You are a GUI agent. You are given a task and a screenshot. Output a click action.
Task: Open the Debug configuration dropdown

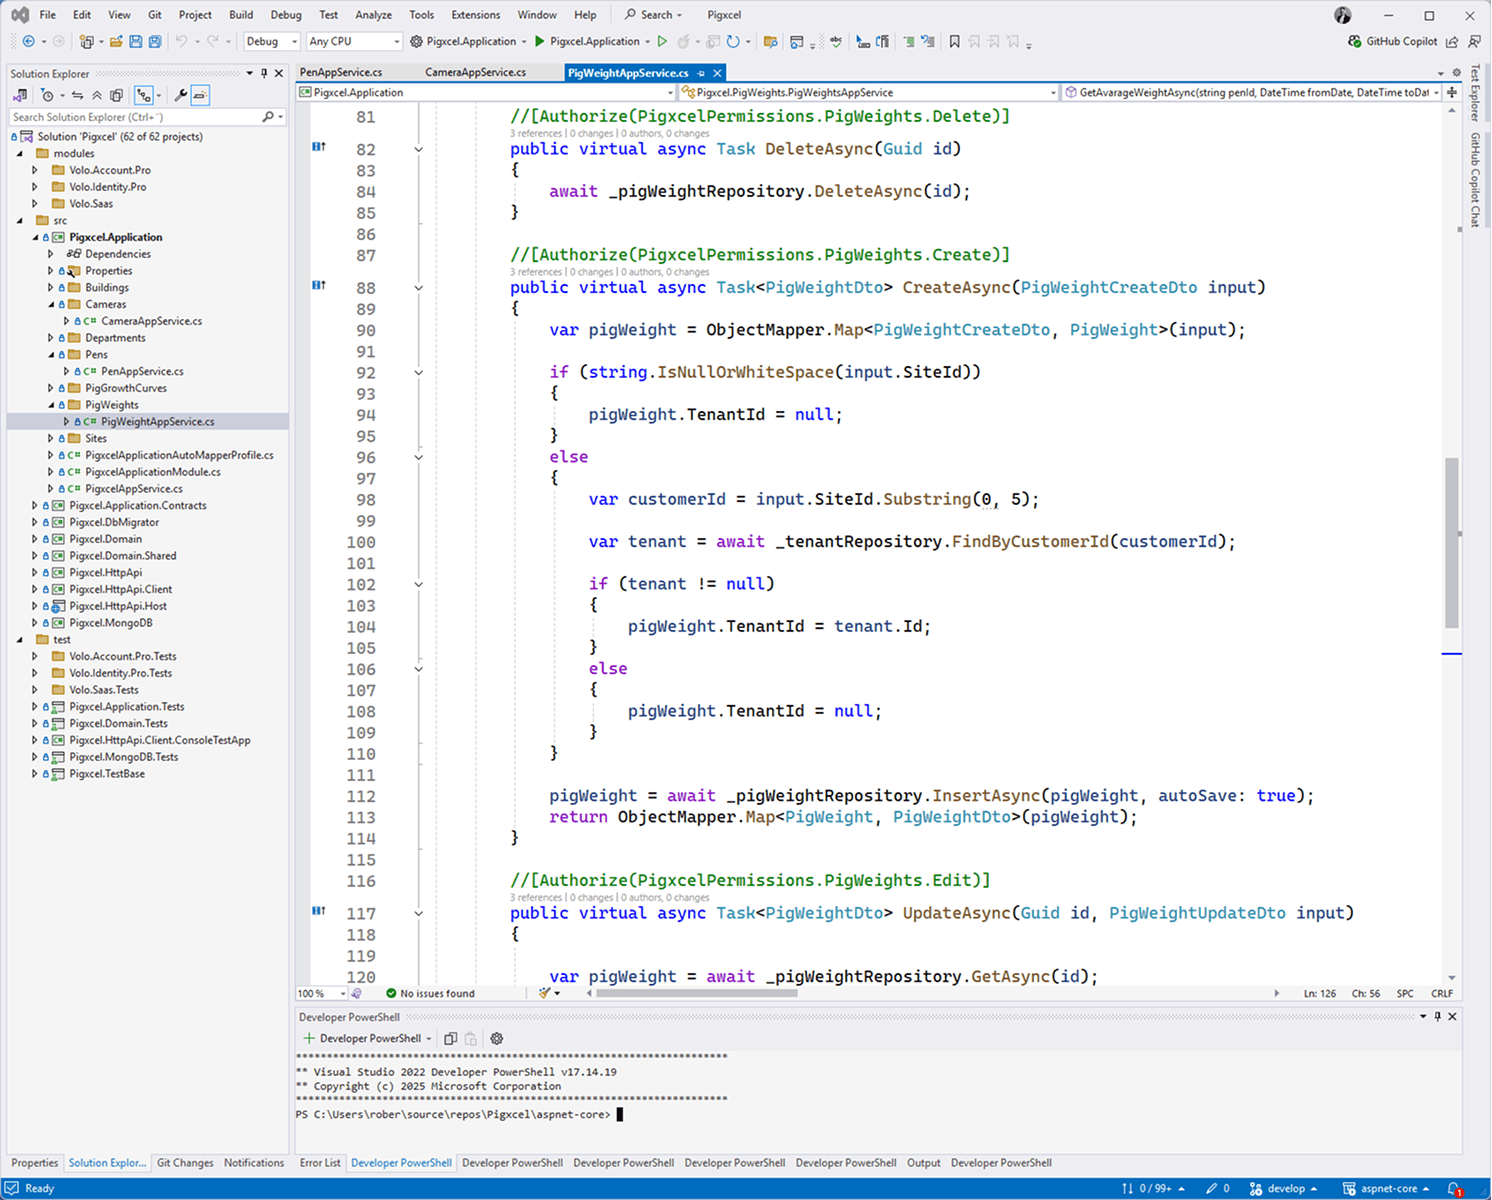pos(272,42)
